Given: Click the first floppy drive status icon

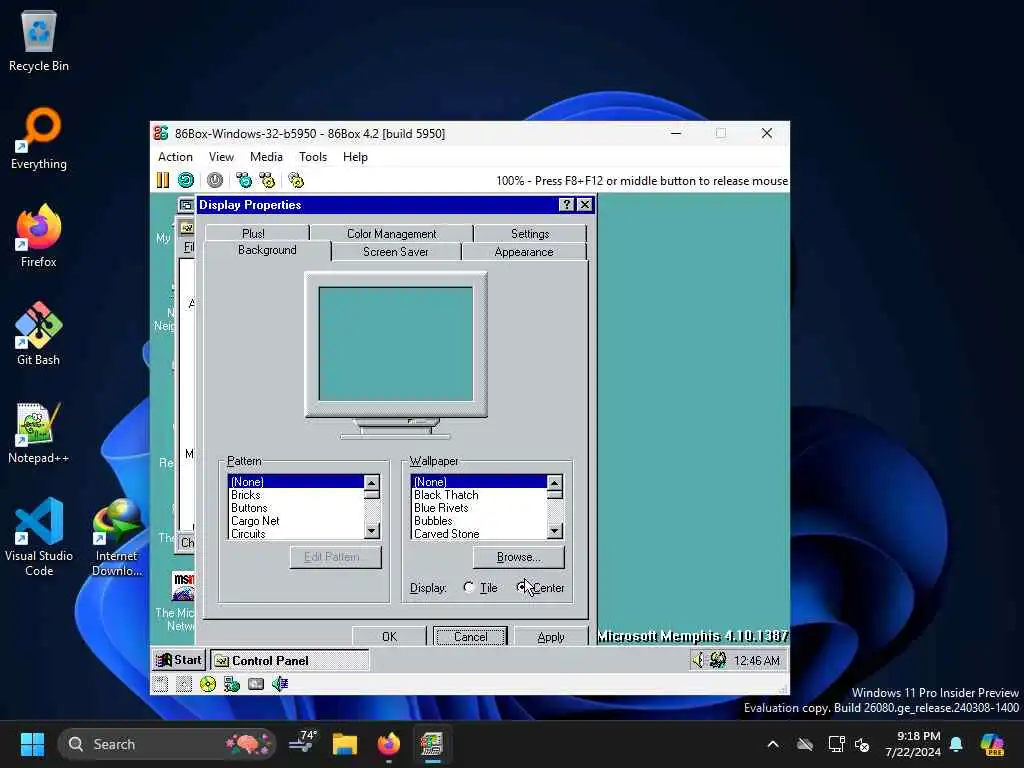Looking at the screenshot, I should [x=160, y=684].
